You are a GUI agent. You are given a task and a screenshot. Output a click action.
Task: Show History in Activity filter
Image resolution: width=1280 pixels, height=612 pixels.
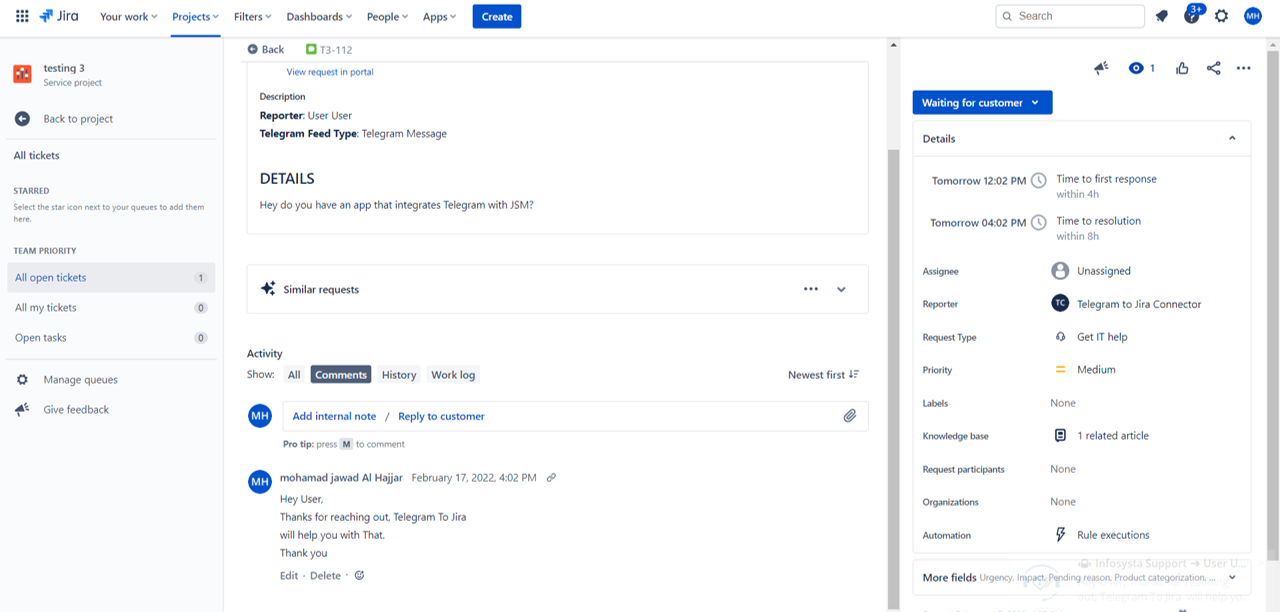[398, 375]
